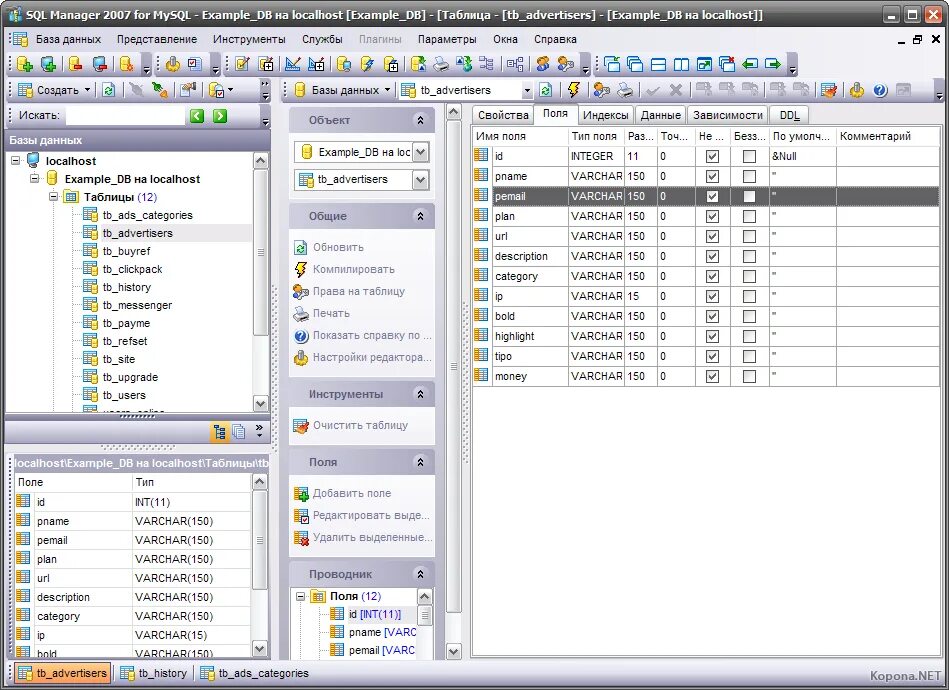Toggle Not Null checkbox for money field
The image size is (949, 690).
(712, 376)
